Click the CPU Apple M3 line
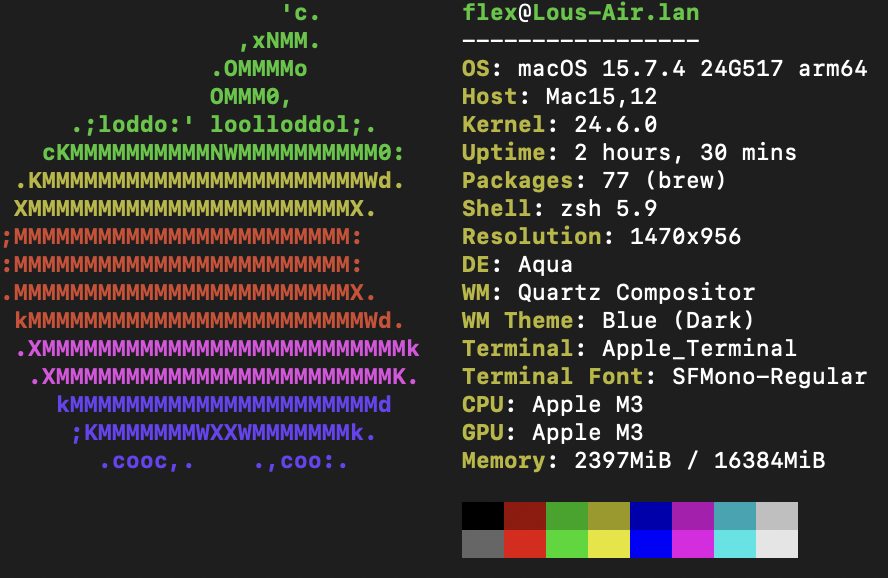This screenshot has width=888, height=578. [x=553, y=405]
